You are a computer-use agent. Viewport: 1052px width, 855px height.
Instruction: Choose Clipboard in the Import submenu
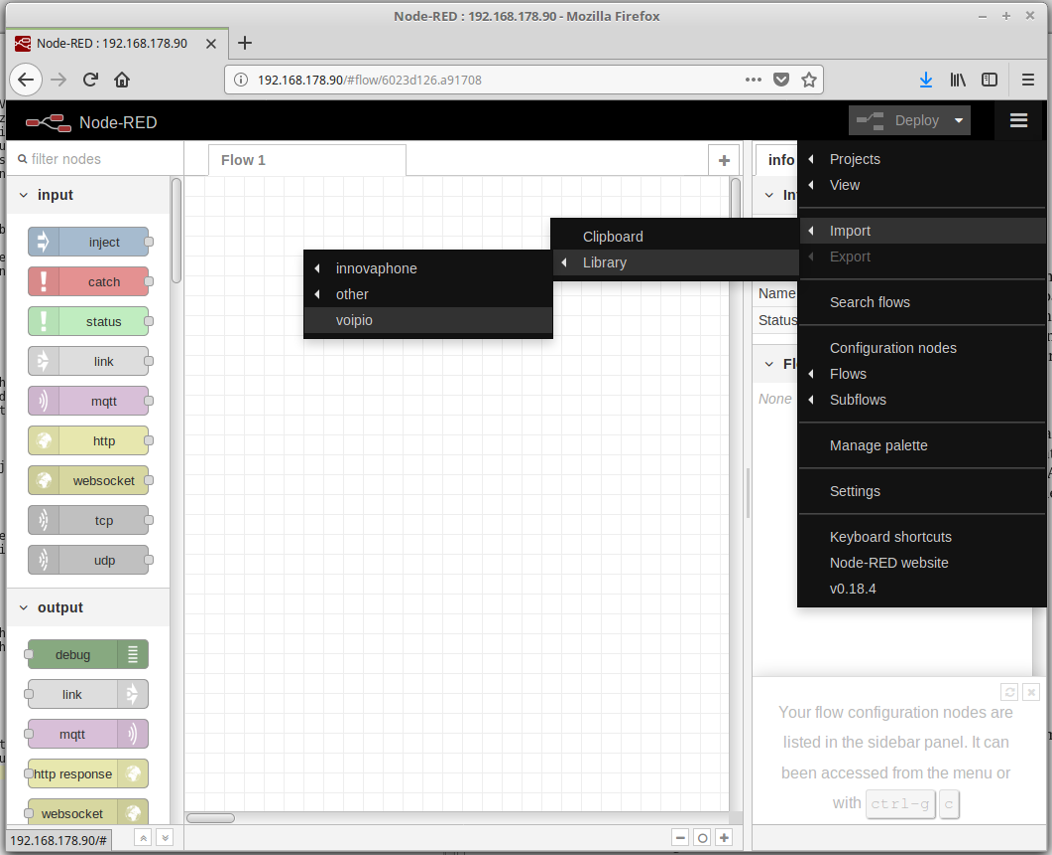[x=613, y=237]
